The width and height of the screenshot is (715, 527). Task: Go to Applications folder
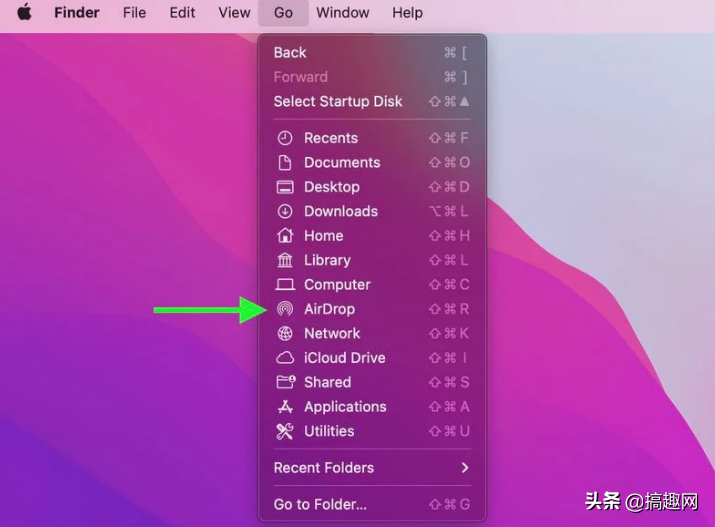372,407
